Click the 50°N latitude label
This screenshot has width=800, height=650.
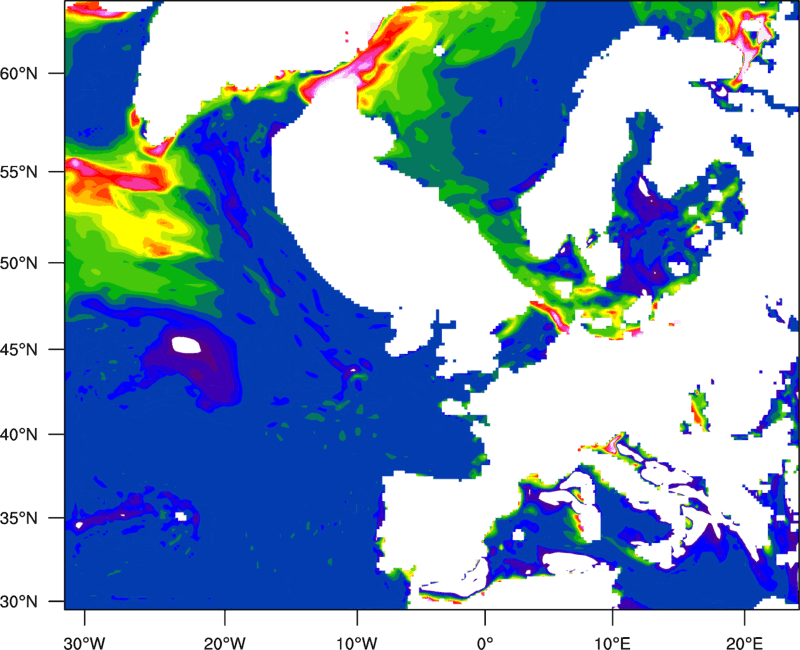click(x=19, y=263)
